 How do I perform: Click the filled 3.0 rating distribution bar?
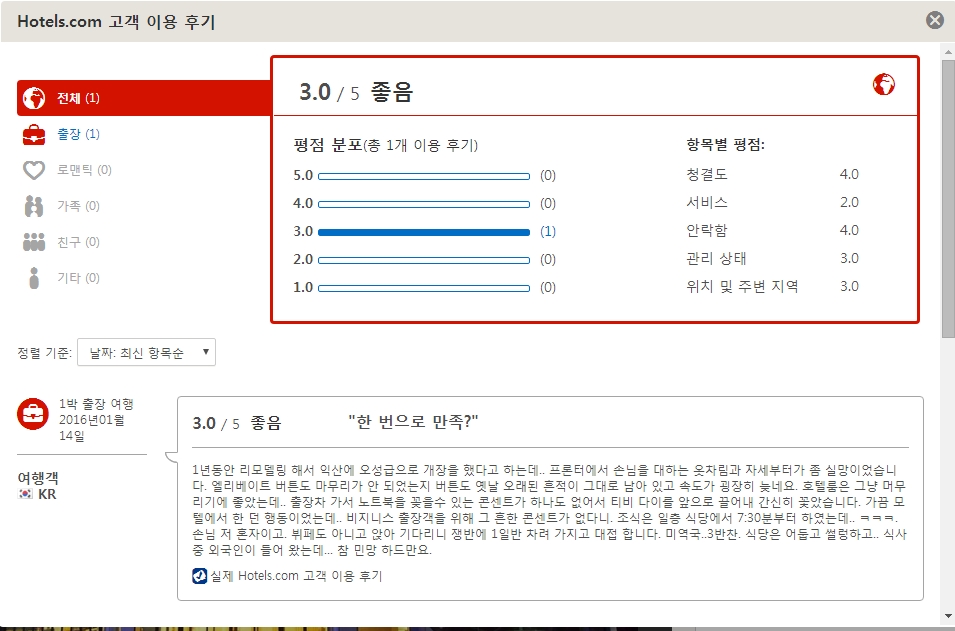click(x=424, y=232)
